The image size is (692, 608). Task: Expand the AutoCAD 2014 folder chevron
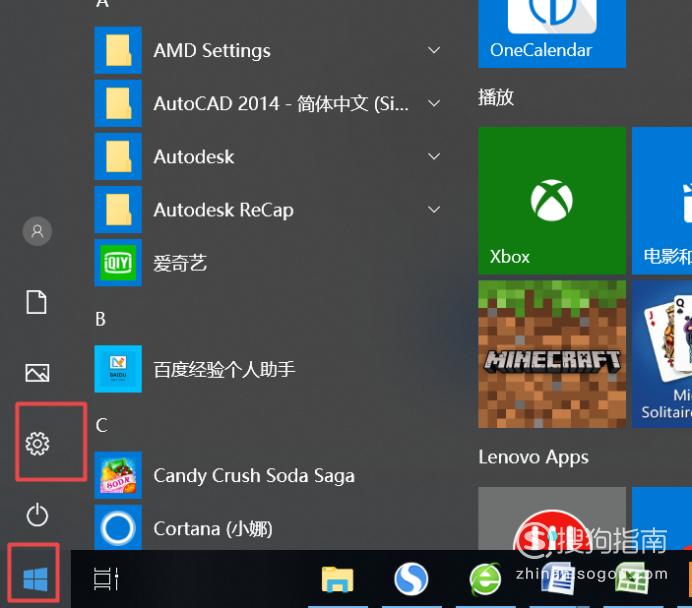[x=434, y=103]
